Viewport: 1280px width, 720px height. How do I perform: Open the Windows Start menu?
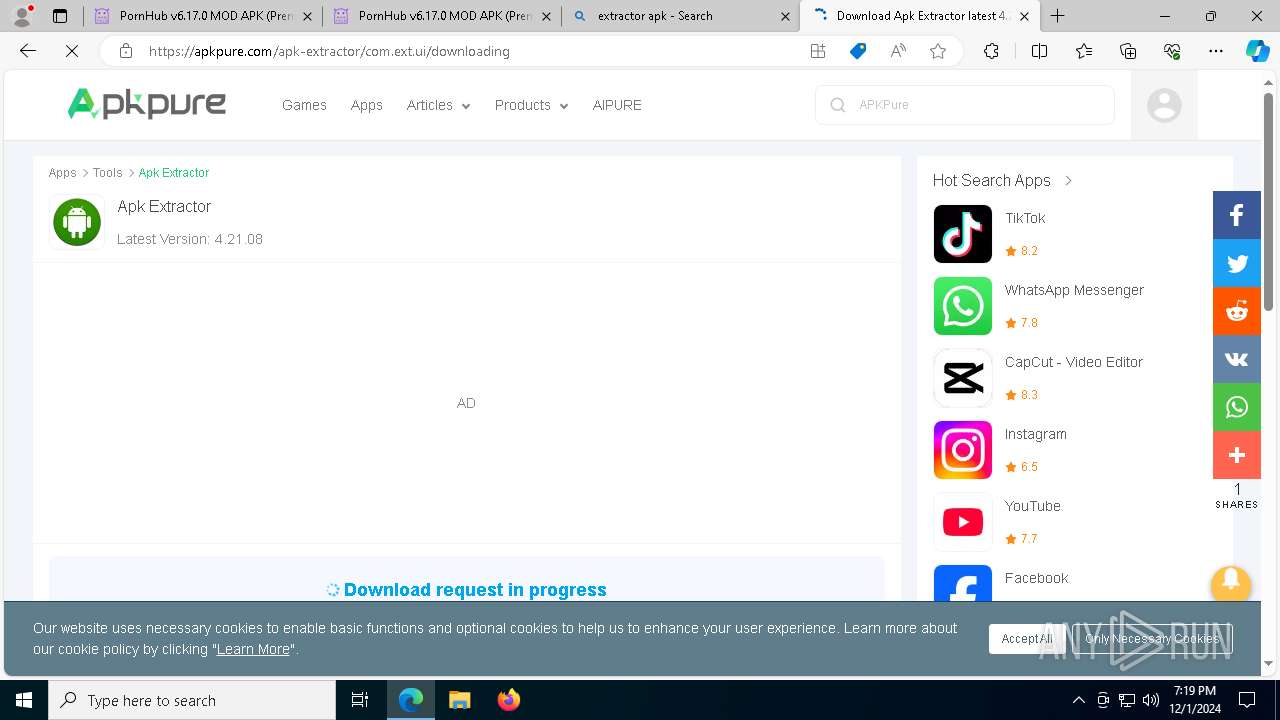point(24,700)
